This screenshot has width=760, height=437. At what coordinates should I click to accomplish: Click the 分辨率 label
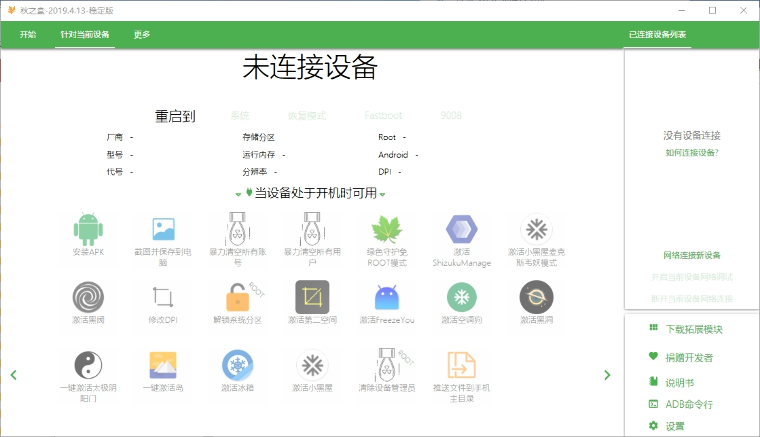tap(254, 172)
